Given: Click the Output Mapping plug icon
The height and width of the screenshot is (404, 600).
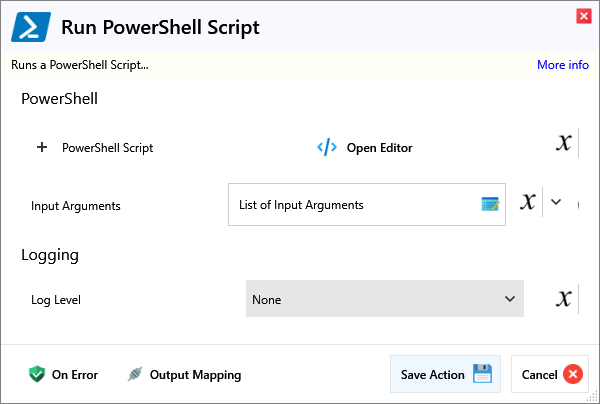Looking at the screenshot, I should point(135,375).
